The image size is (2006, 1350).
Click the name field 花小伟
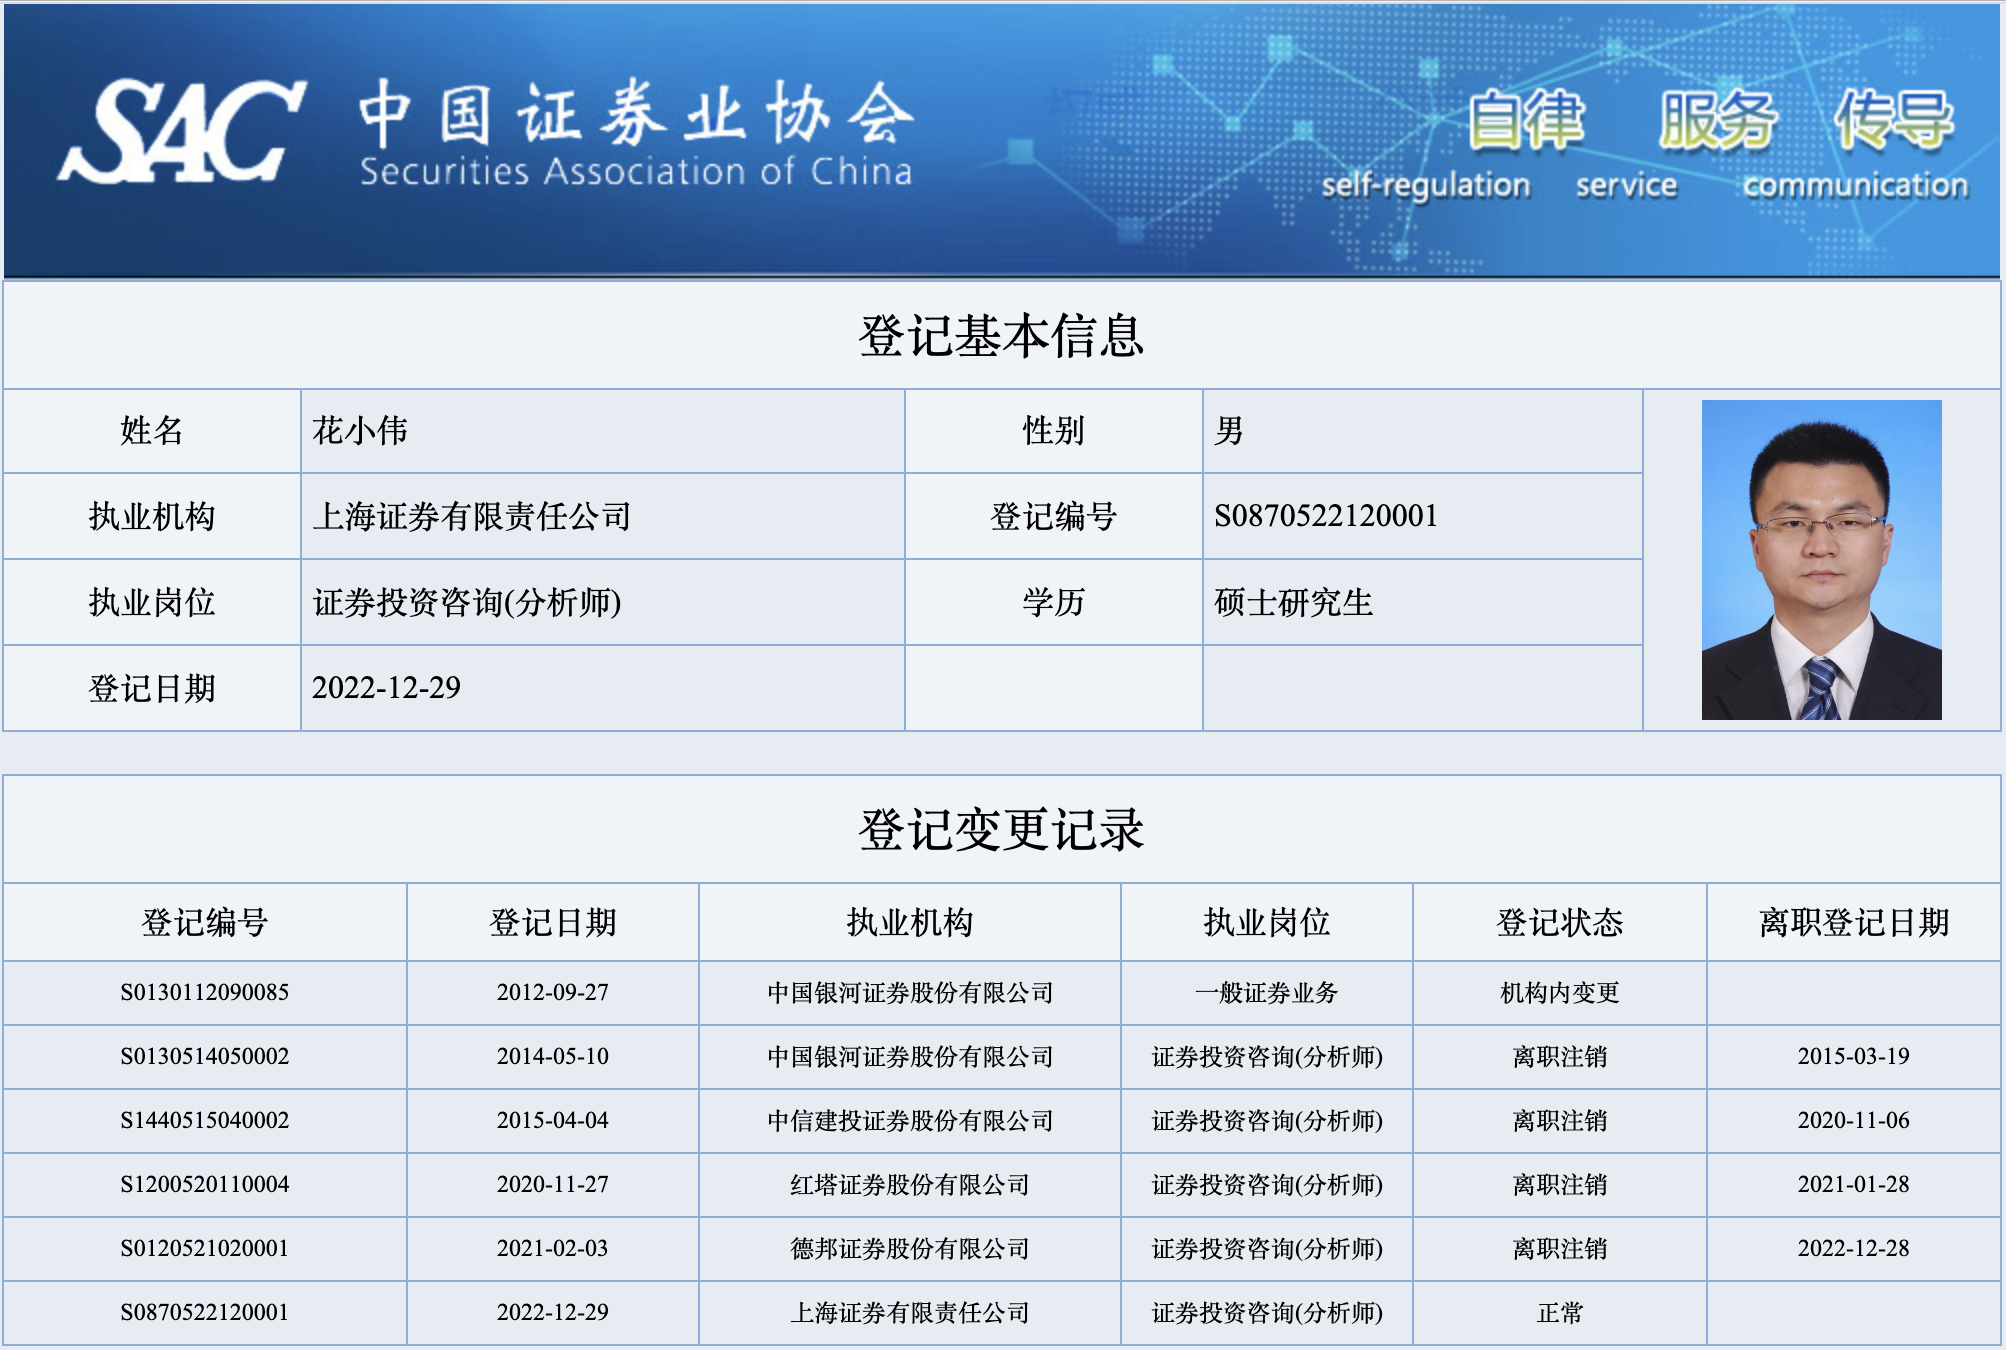360,431
